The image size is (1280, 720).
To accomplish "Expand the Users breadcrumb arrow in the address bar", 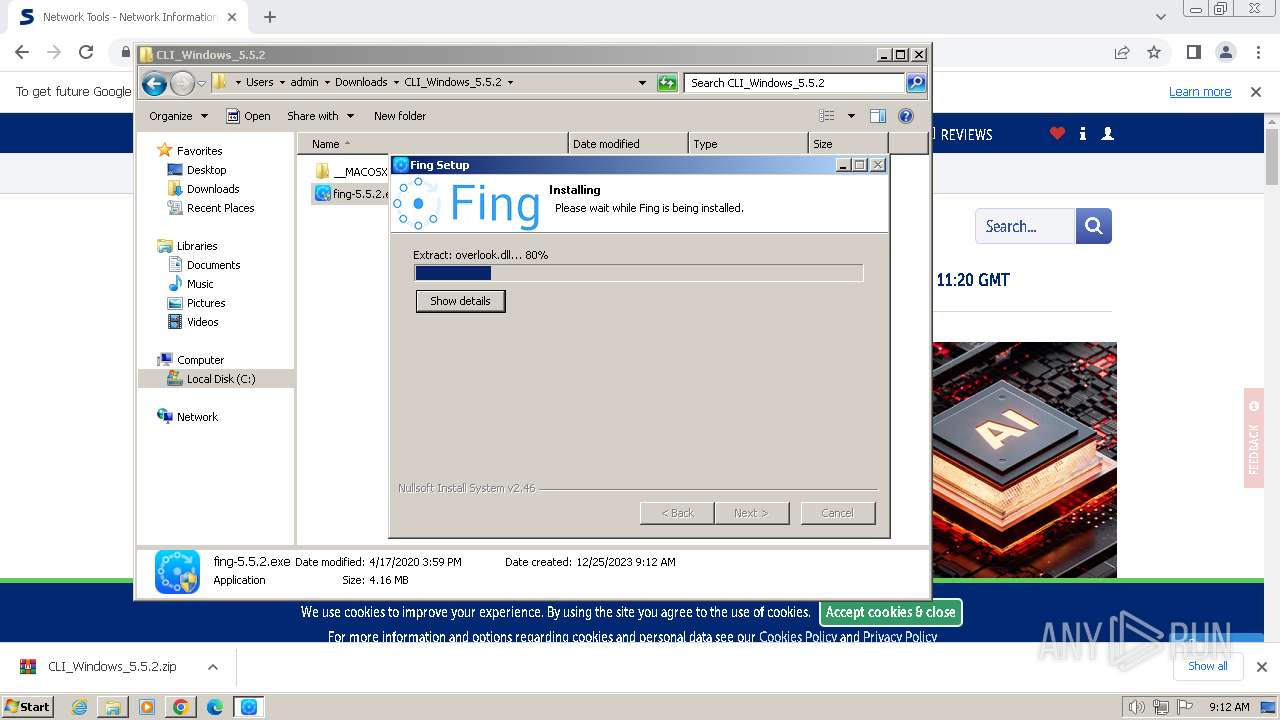I will tap(282, 83).
